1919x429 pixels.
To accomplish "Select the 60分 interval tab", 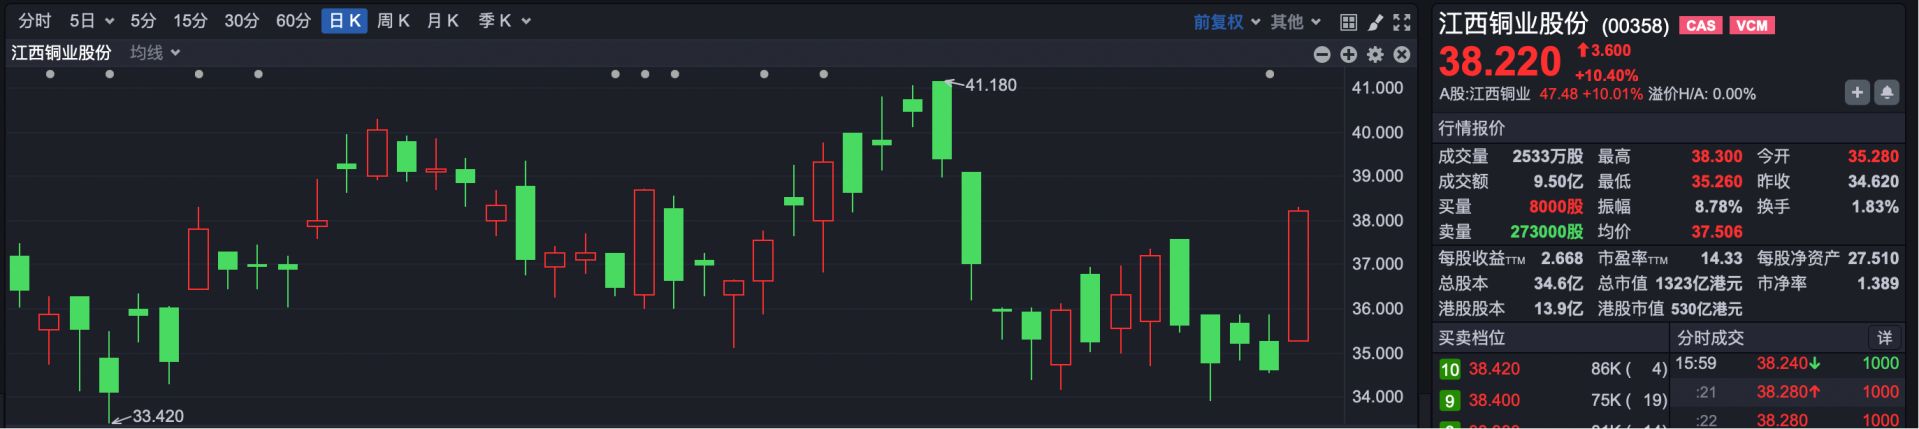I will pyautogui.click(x=293, y=21).
